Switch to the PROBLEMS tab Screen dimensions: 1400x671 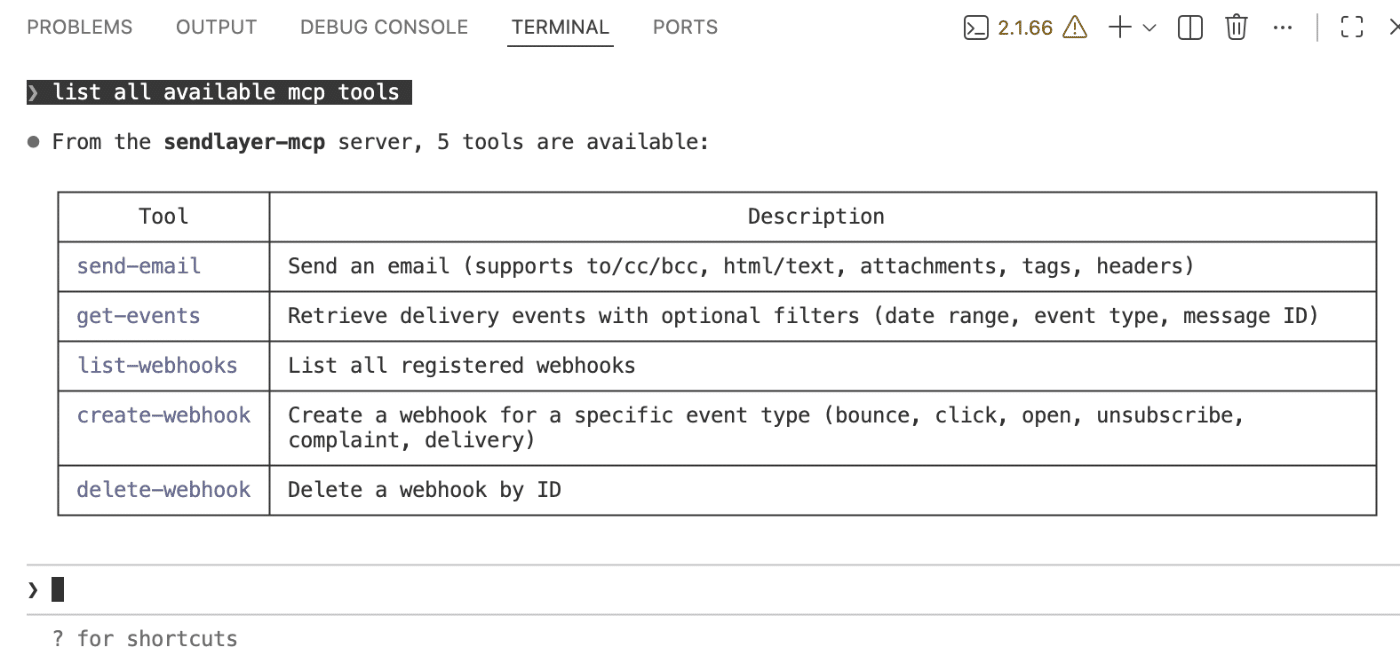point(79,27)
